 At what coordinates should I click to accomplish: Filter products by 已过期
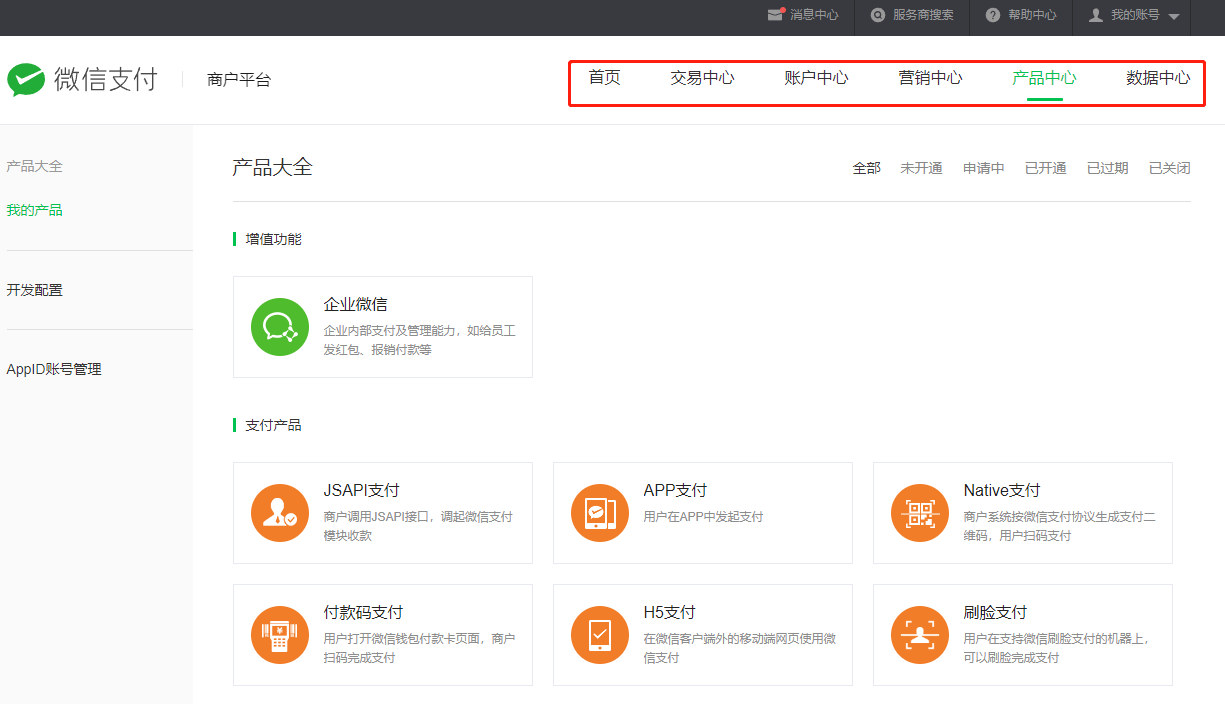(x=1108, y=168)
